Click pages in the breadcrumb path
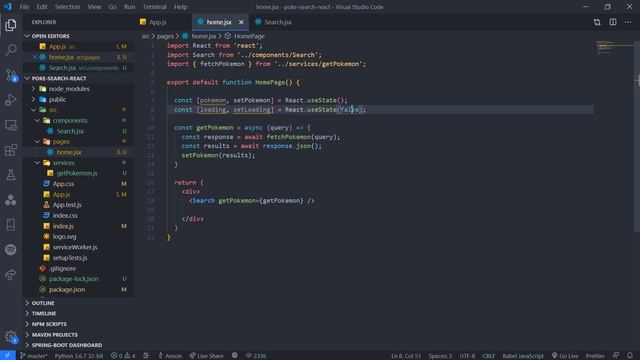Screen dimensions: 640x360 pyautogui.click(x=165, y=36)
